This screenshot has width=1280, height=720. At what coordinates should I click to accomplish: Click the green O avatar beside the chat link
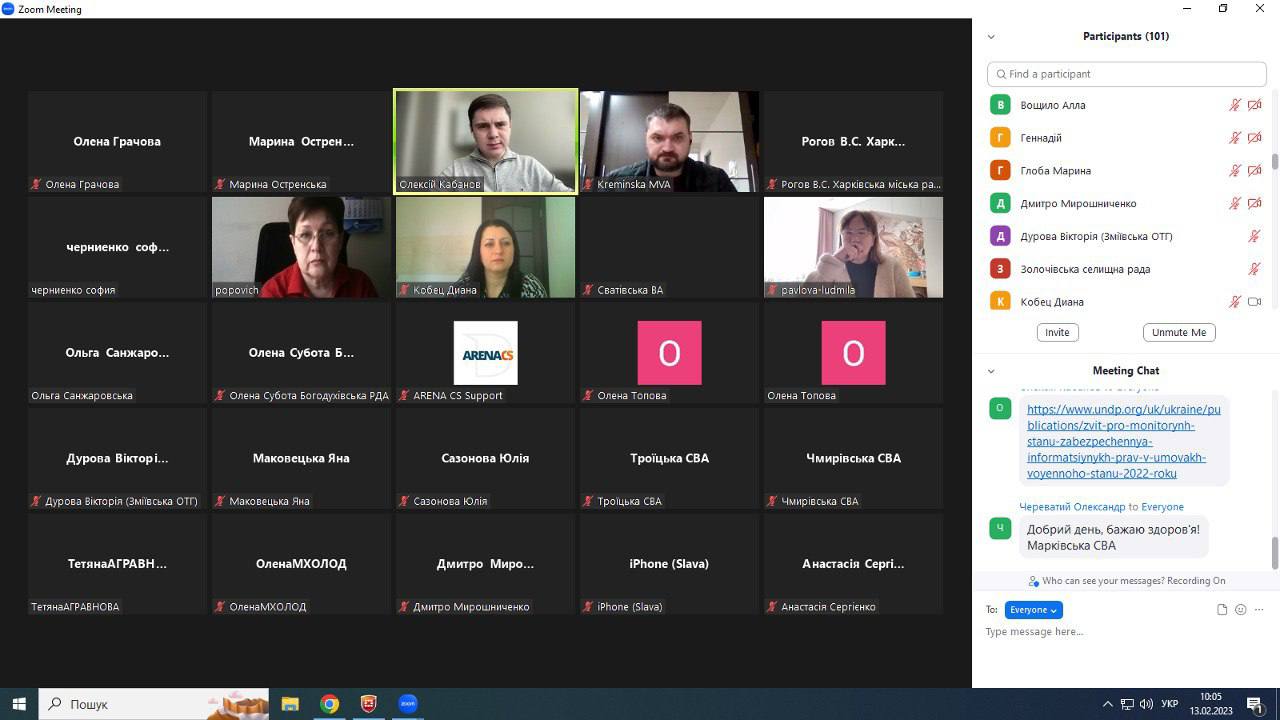pyautogui.click(x=1000, y=408)
